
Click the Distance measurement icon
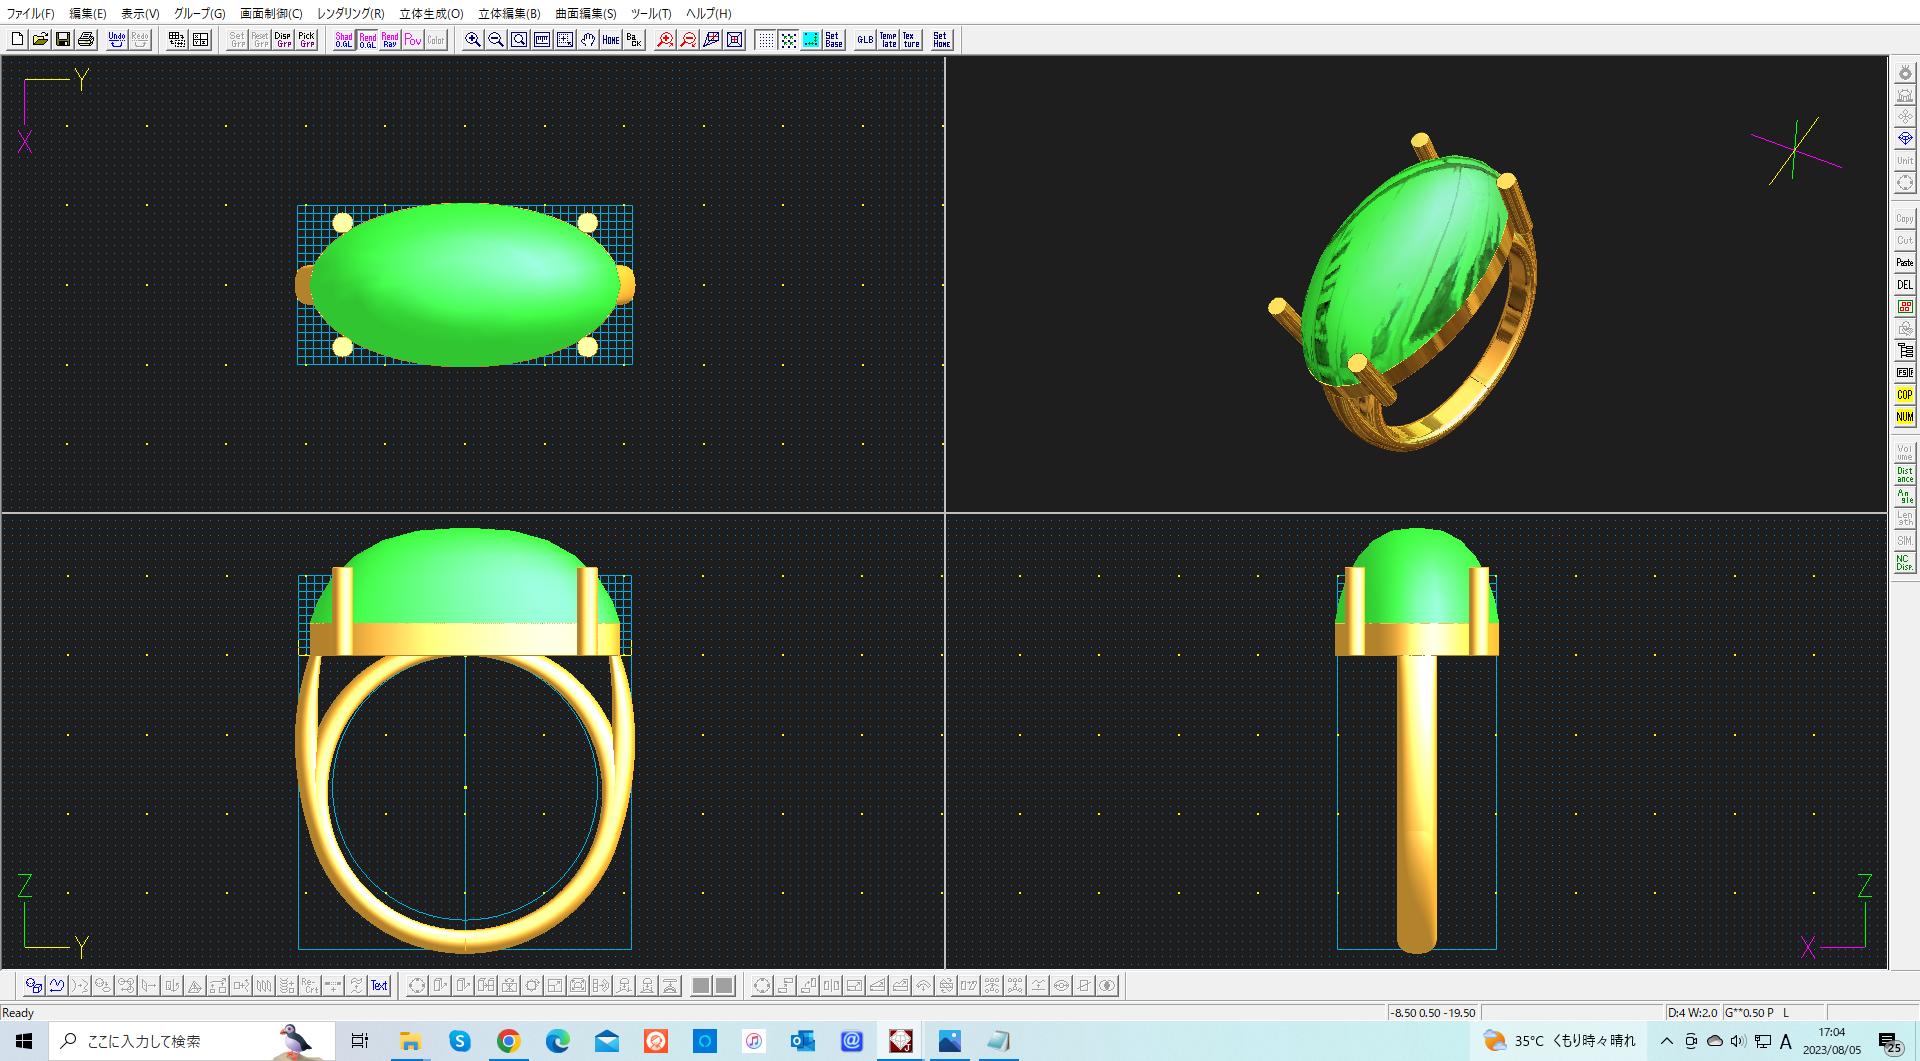coord(1904,475)
